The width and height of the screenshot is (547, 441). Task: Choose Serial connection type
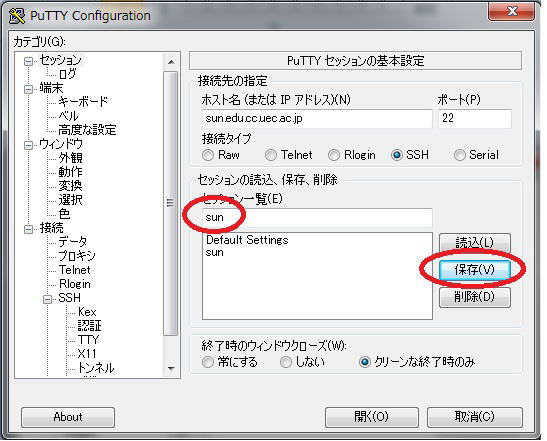459,155
